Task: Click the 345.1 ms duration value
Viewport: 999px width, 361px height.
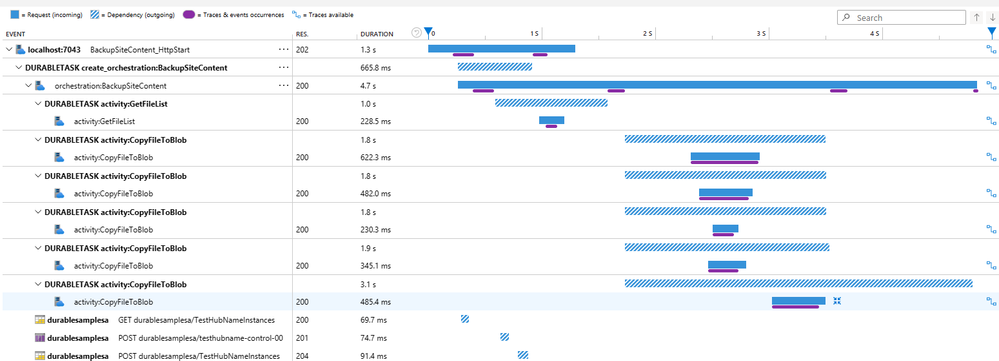Action: [x=376, y=265]
